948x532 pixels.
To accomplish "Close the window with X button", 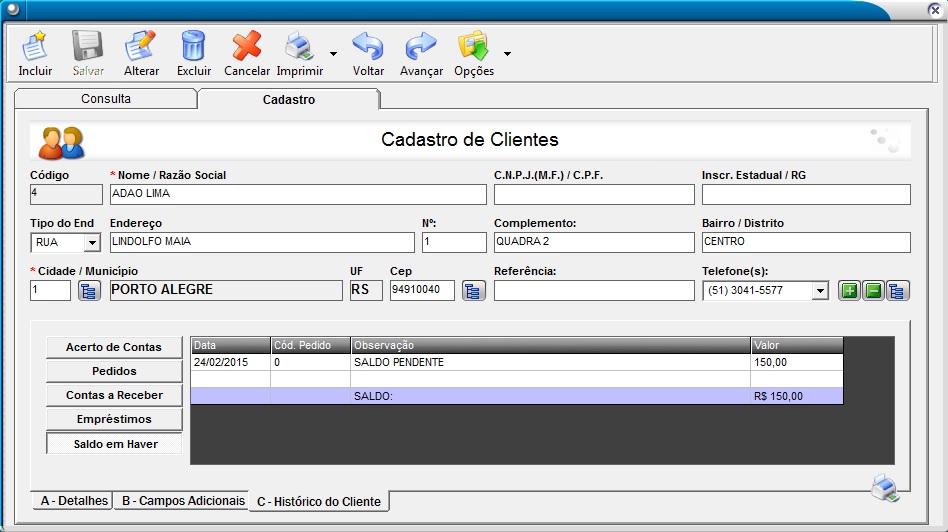I will click(935, 10).
